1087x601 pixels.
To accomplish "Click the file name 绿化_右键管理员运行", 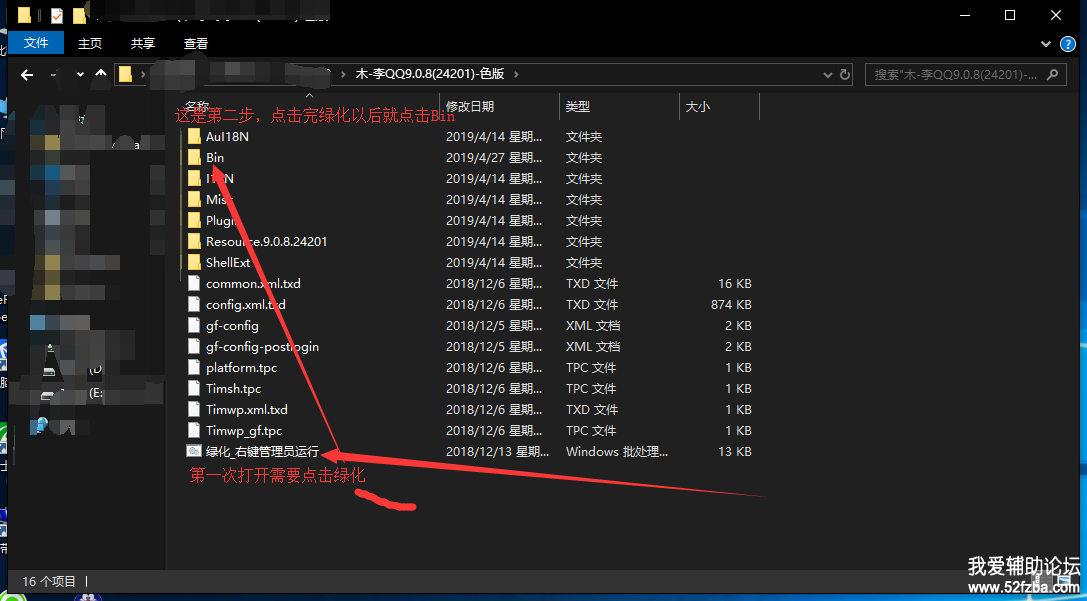I will [x=262, y=452].
